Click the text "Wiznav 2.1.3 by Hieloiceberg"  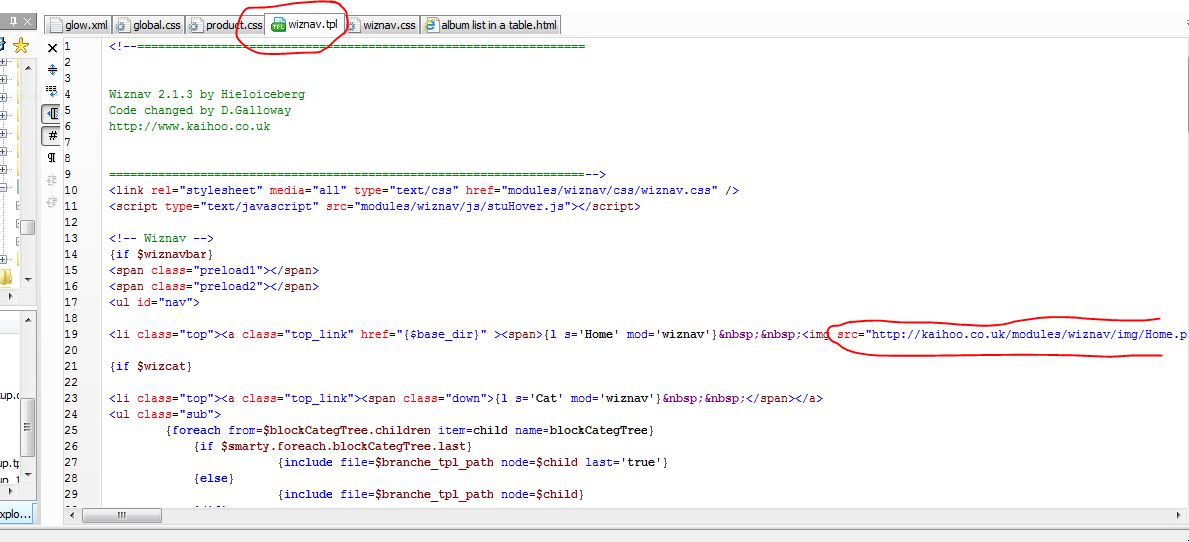(x=207, y=95)
